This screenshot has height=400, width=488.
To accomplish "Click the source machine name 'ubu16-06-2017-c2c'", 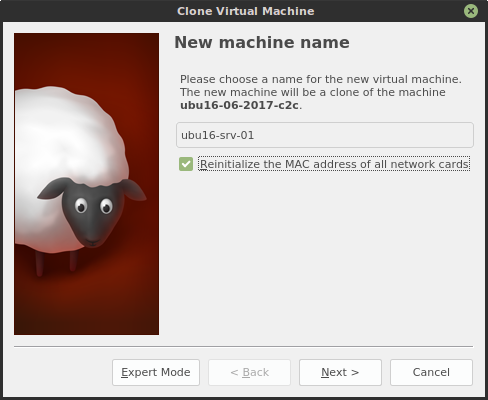I will (x=239, y=105).
